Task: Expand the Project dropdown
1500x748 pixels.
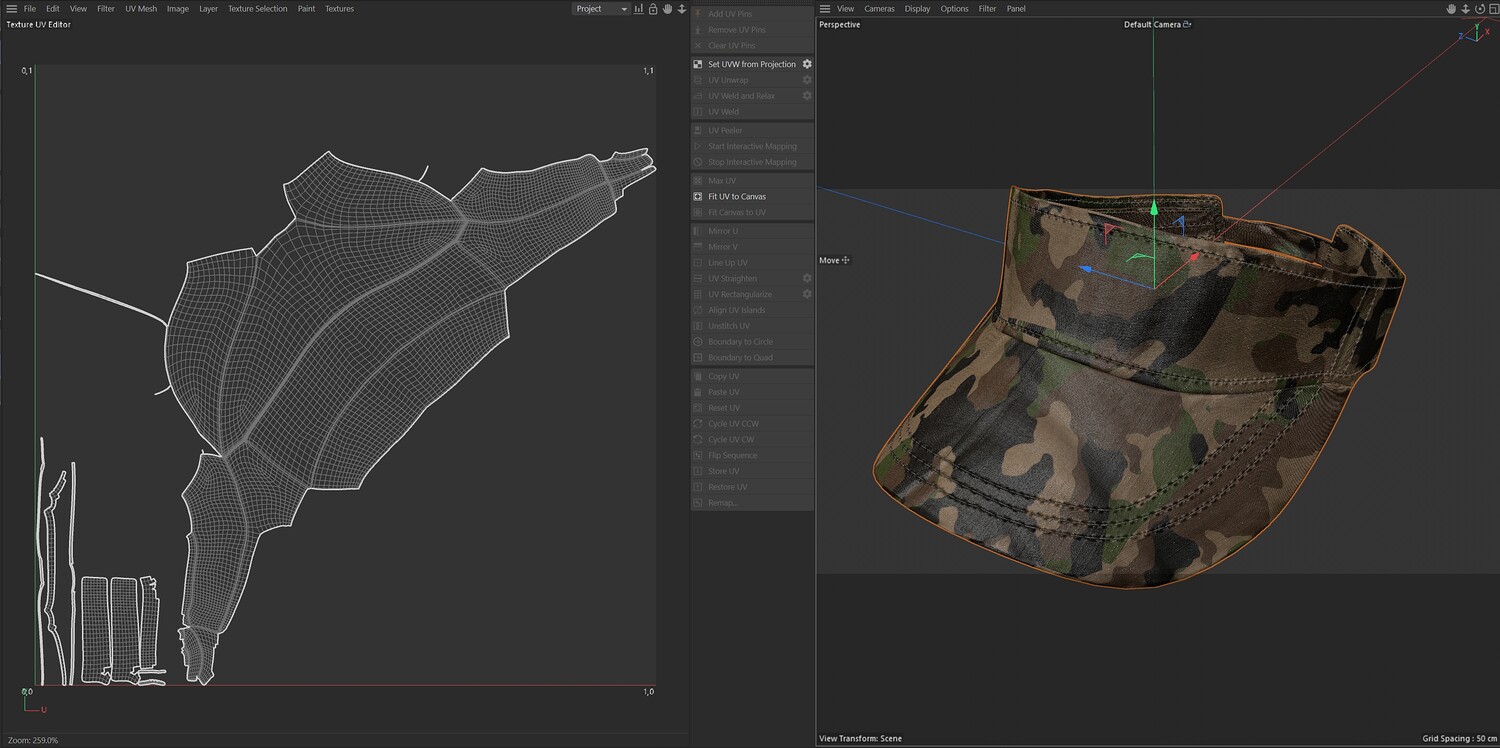Action: [x=601, y=9]
